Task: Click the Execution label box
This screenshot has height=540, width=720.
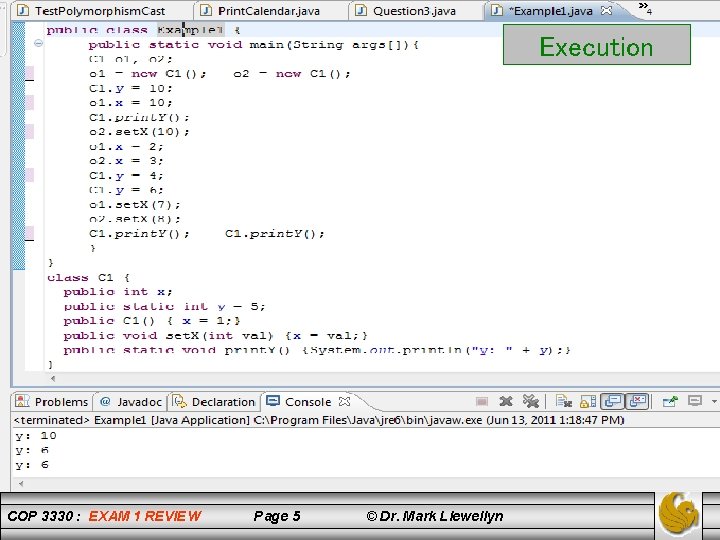Action: (x=596, y=45)
